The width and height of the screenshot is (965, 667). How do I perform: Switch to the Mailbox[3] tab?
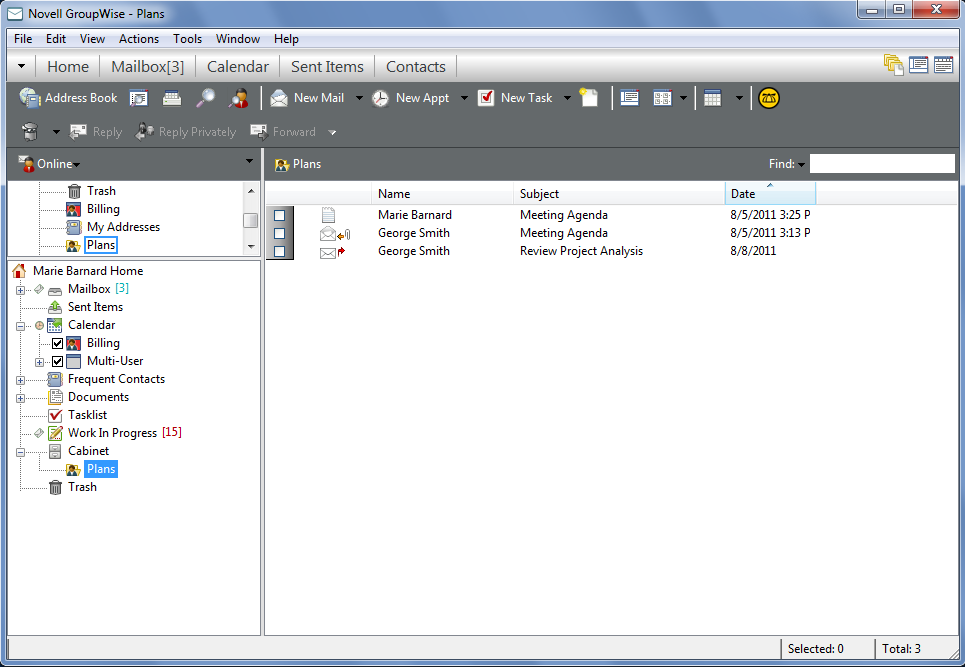[148, 66]
